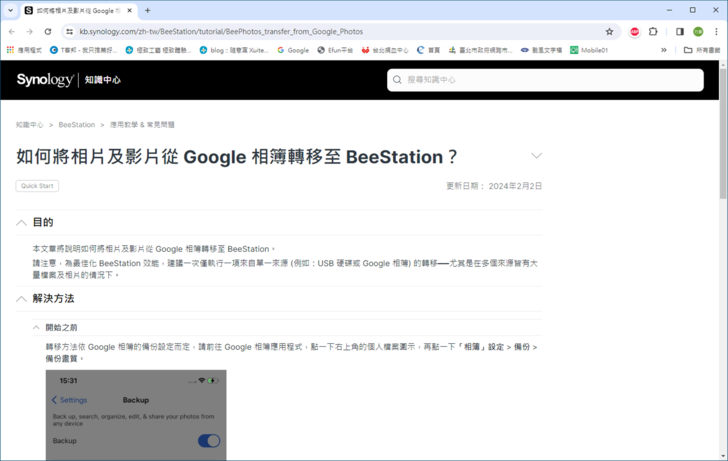Open the 藝墨文字檔 bookmark
The height and width of the screenshot is (461, 728).
541,50
